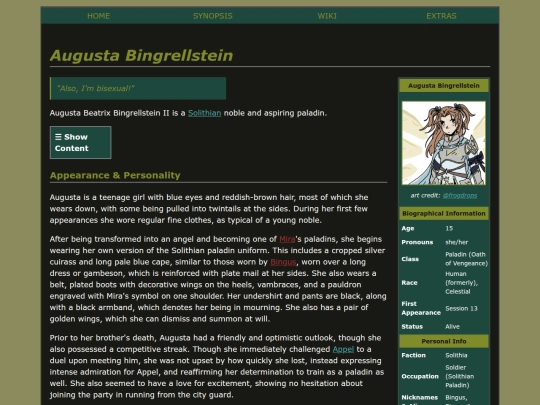Click the infobox title Augusta Bingrellstein
The image size is (540, 405).
click(x=444, y=85)
